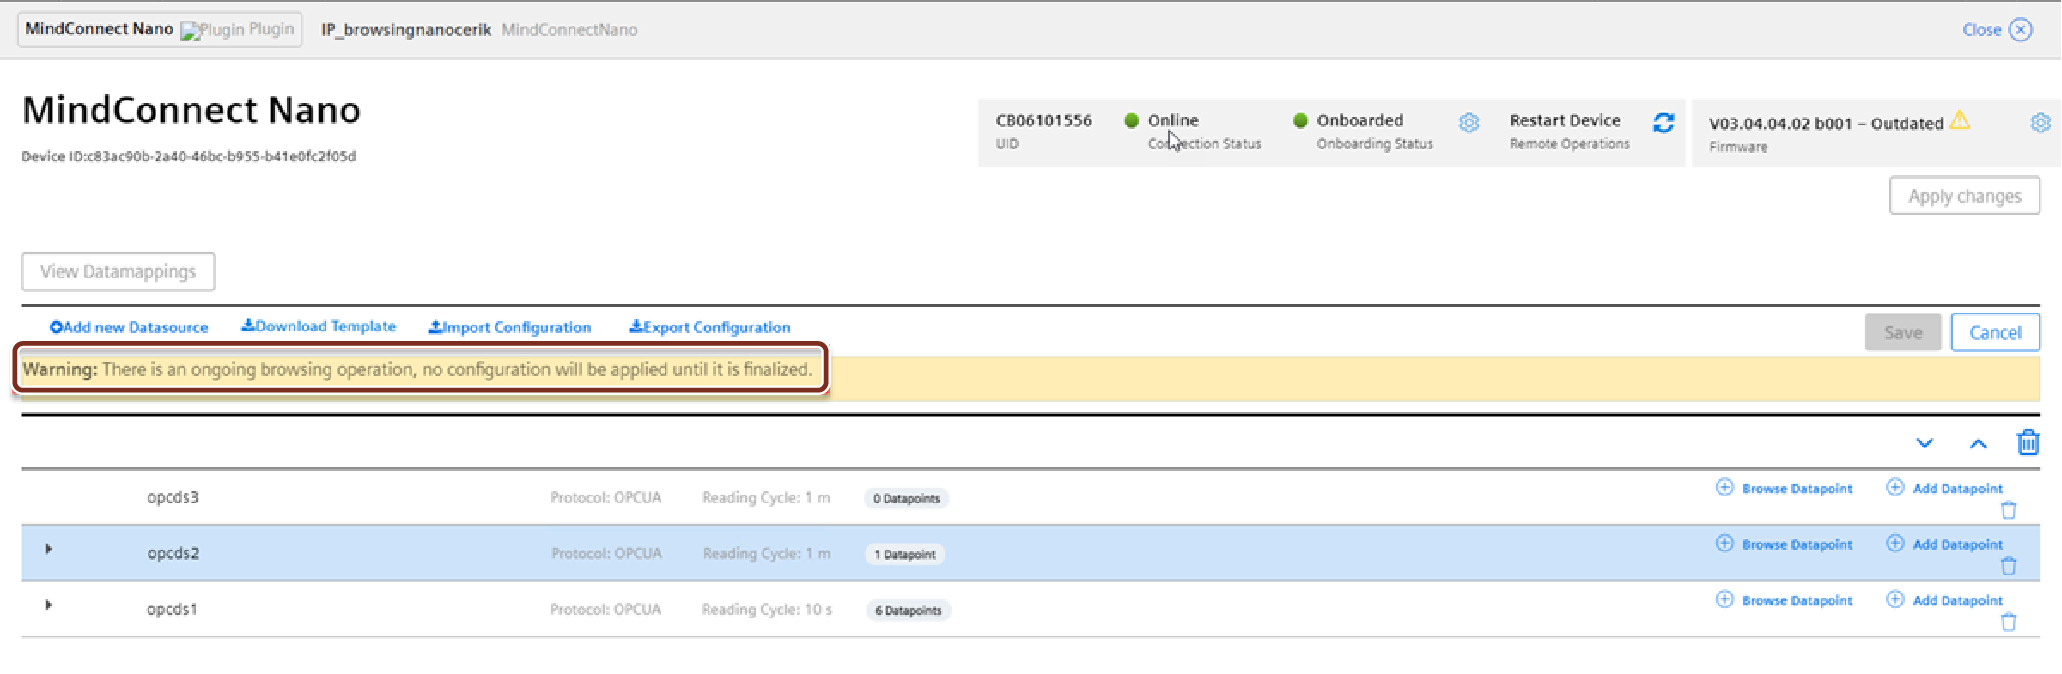
Task: Click Add new Datasource
Action: click(129, 327)
